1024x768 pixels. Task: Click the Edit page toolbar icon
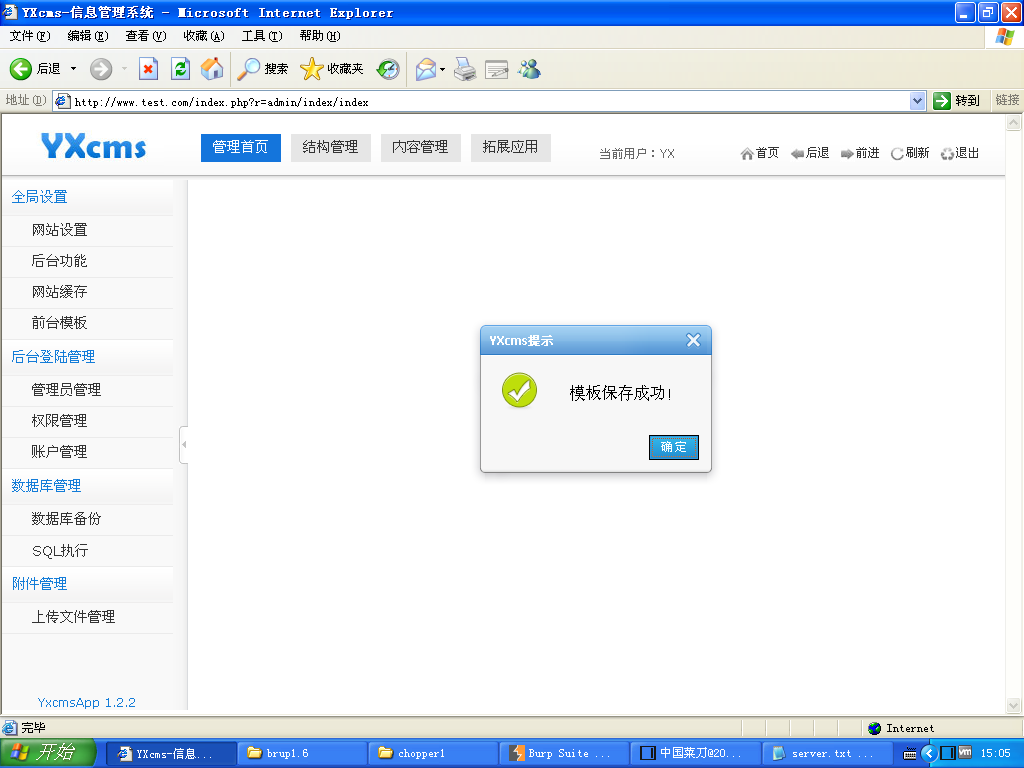coord(496,69)
